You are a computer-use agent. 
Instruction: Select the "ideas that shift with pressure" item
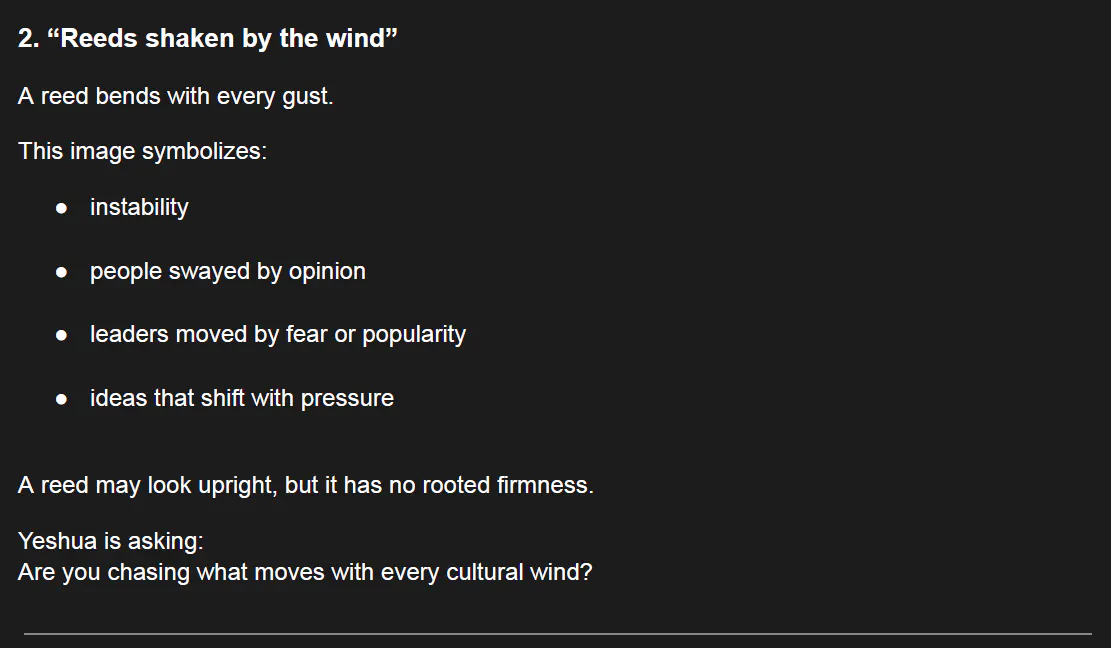point(242,398)
